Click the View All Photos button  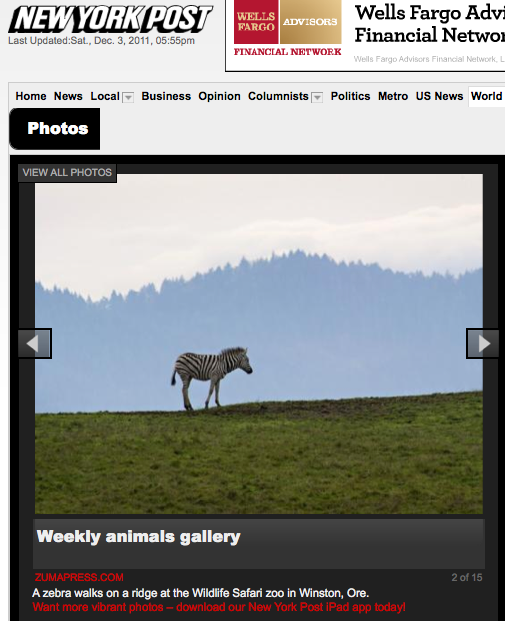pos(67,173)
